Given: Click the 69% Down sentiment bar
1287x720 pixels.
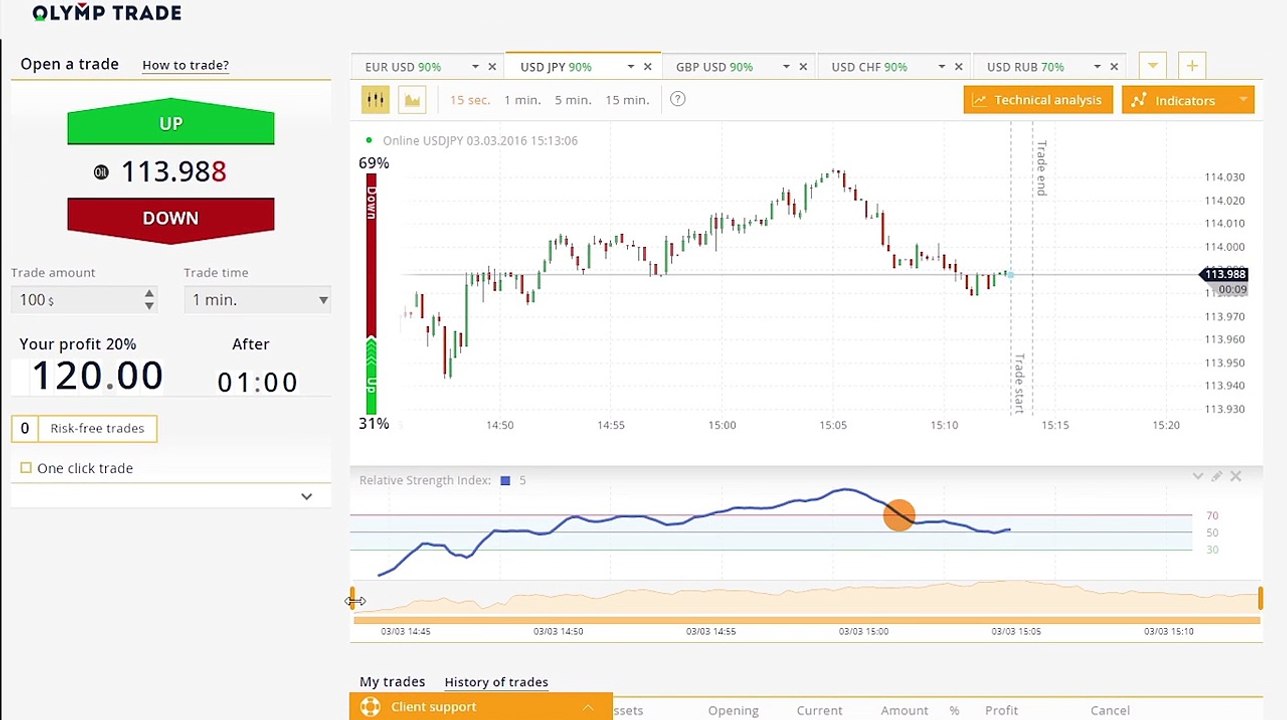Looking at the screenshot, I should point(371,254).
